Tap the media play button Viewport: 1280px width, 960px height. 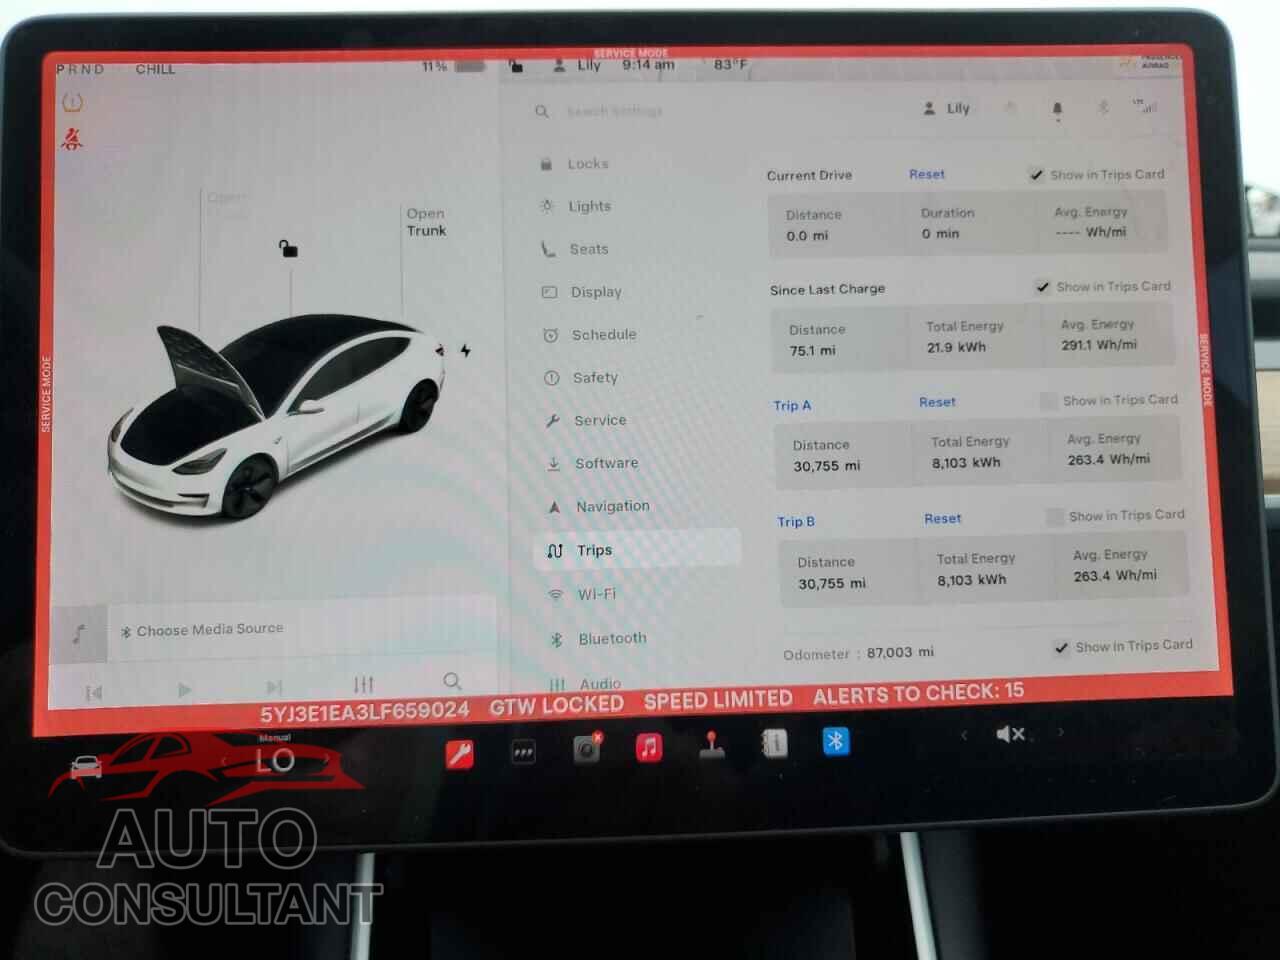pyautogui.click(x=184, y=690)
